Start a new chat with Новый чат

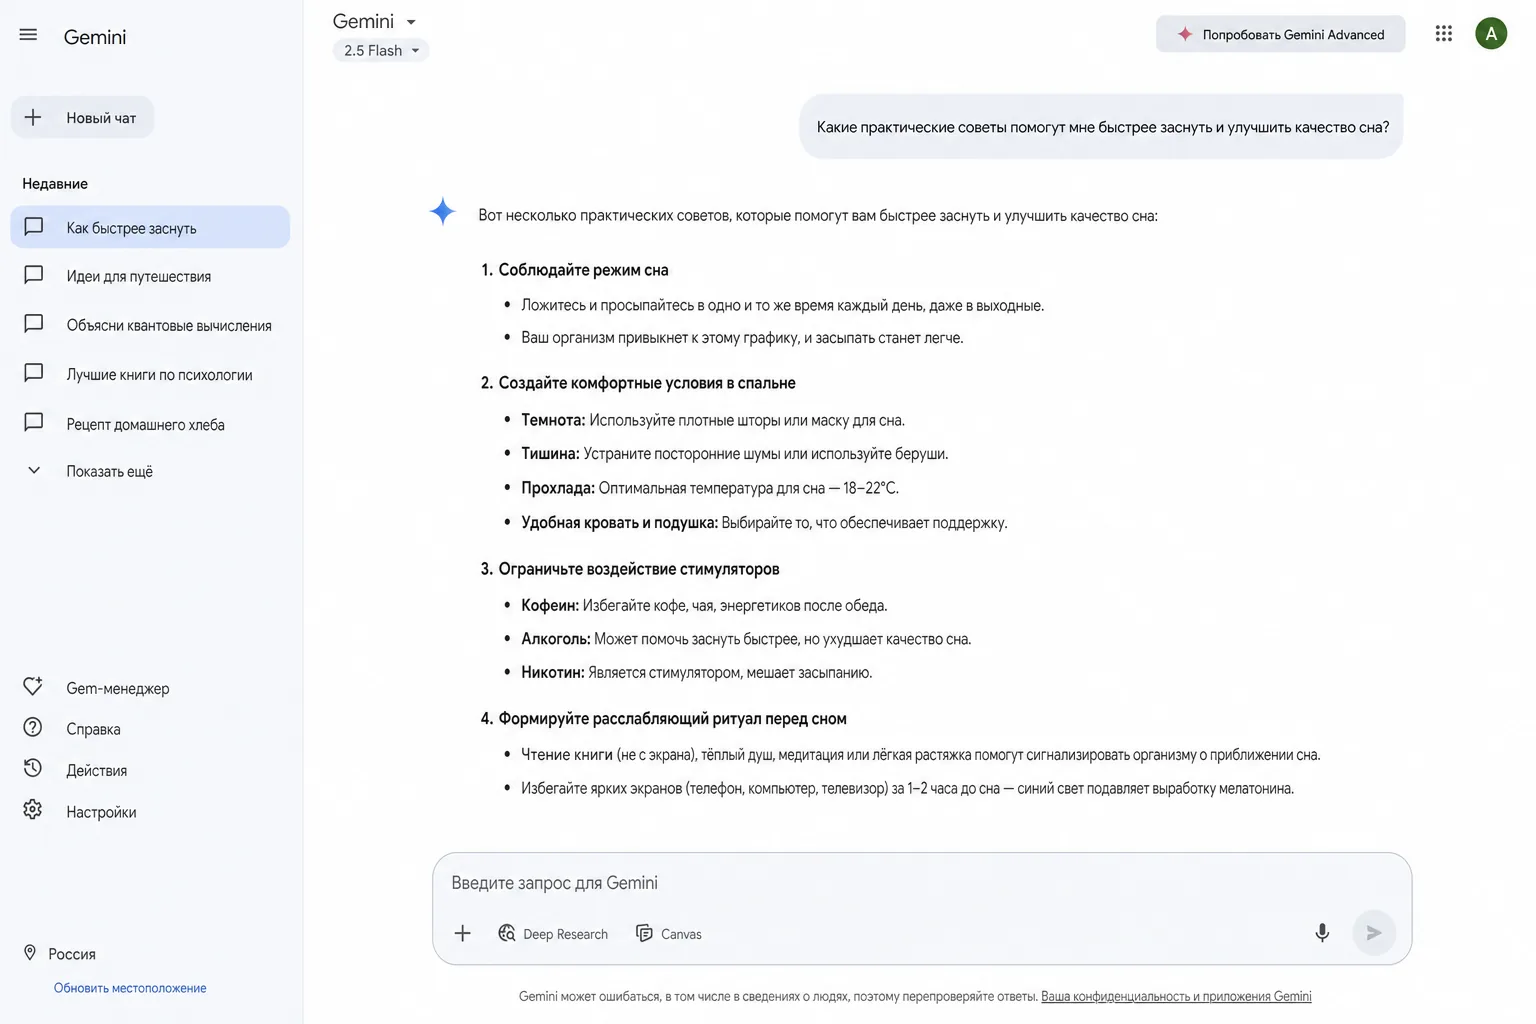[82, 118]
